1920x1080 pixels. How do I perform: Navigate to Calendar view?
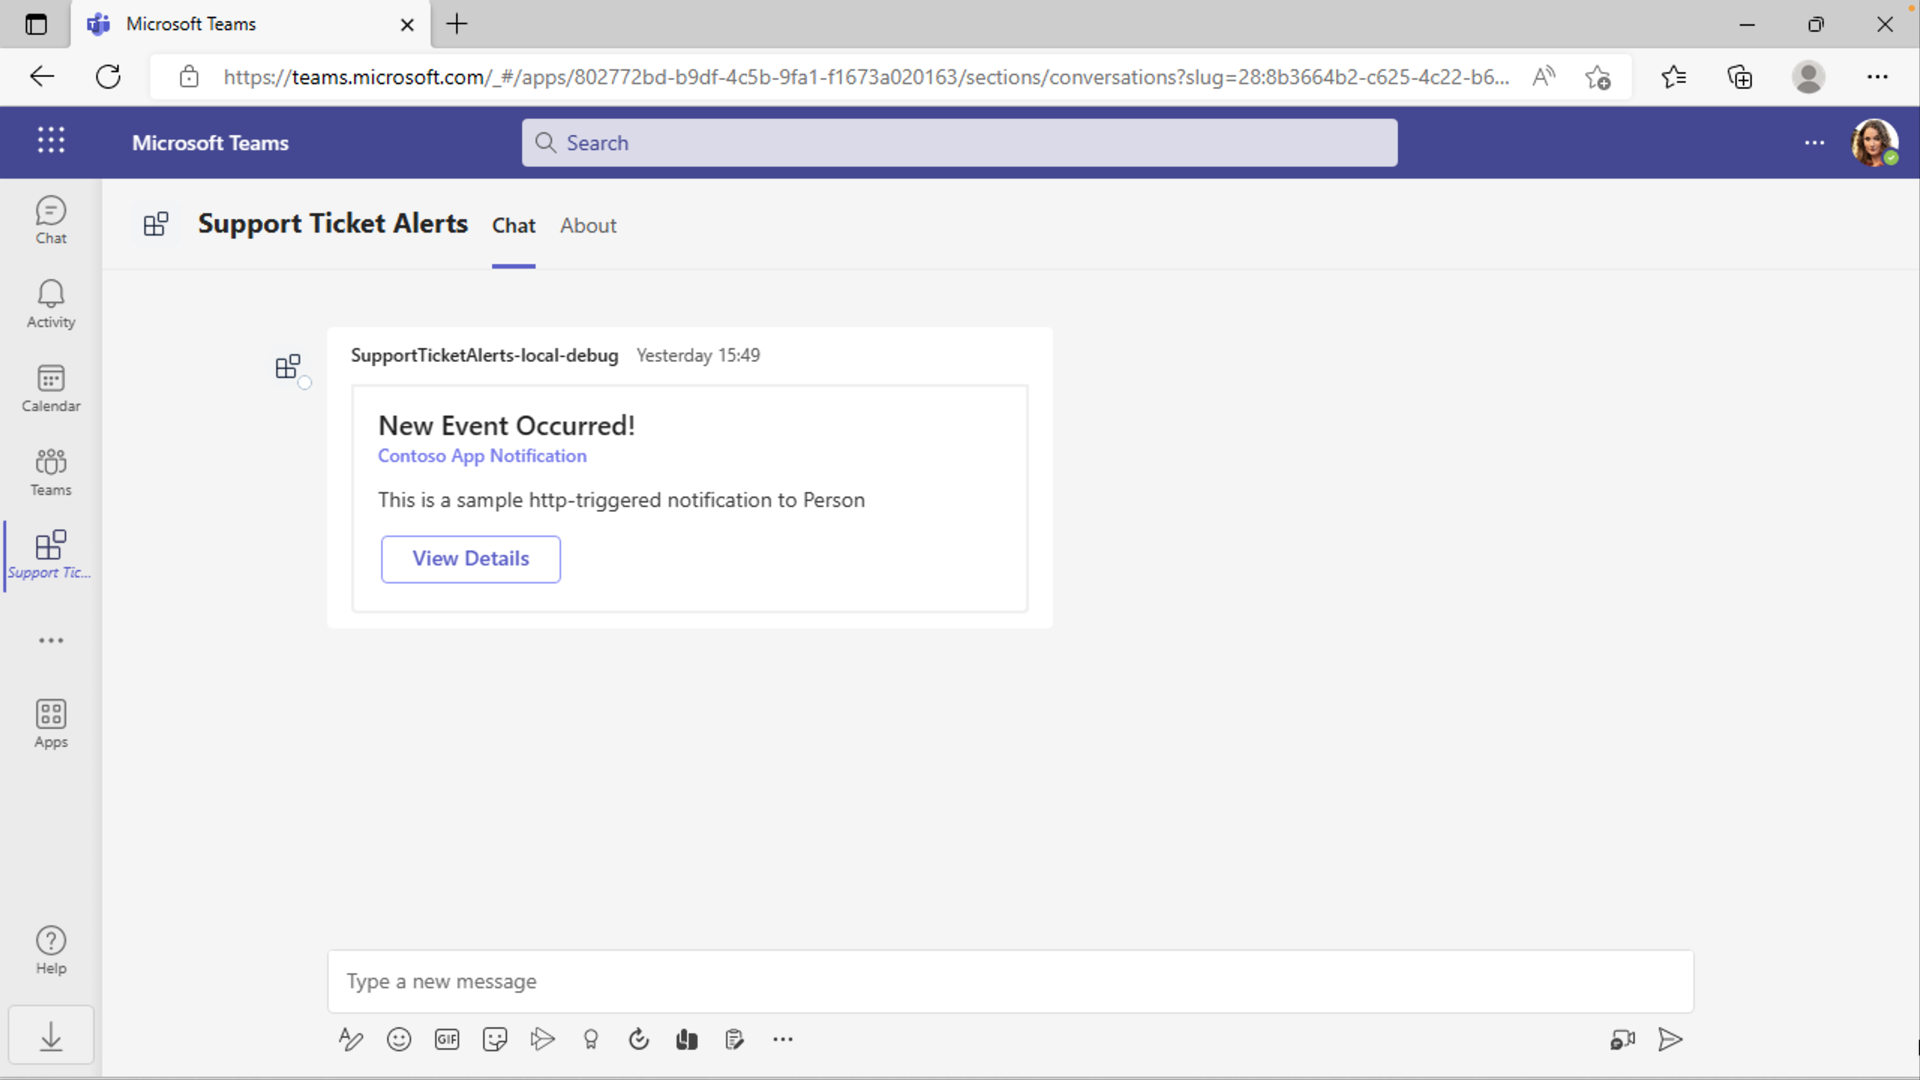[50, 388]
